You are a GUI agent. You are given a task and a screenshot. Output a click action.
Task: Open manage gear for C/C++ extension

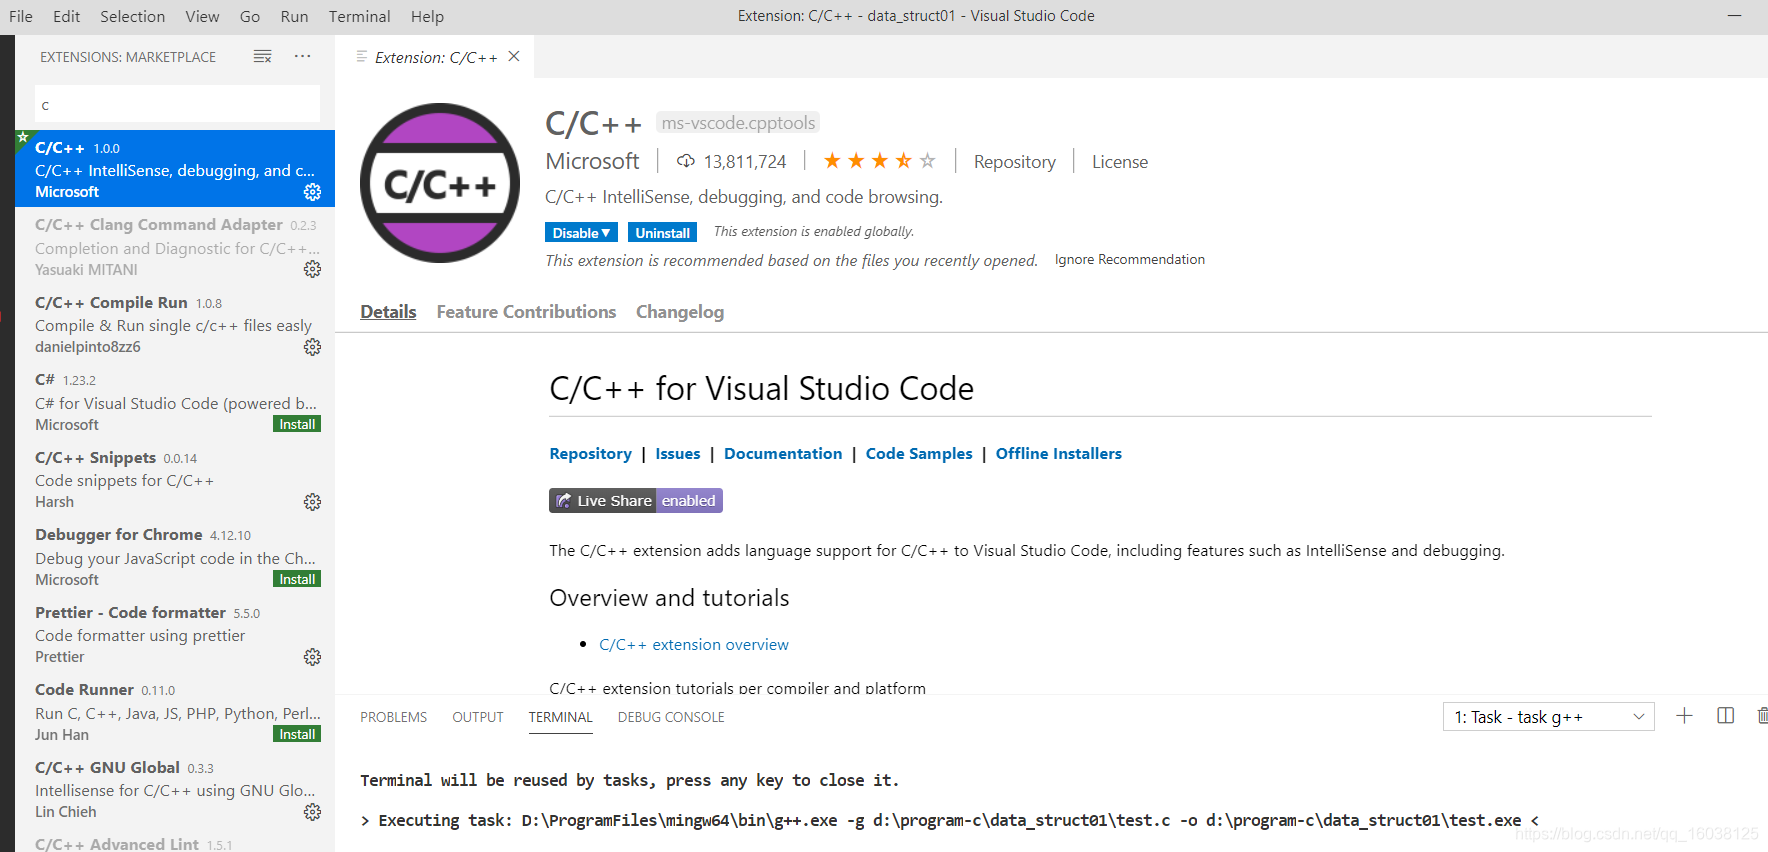click(312, 192)
